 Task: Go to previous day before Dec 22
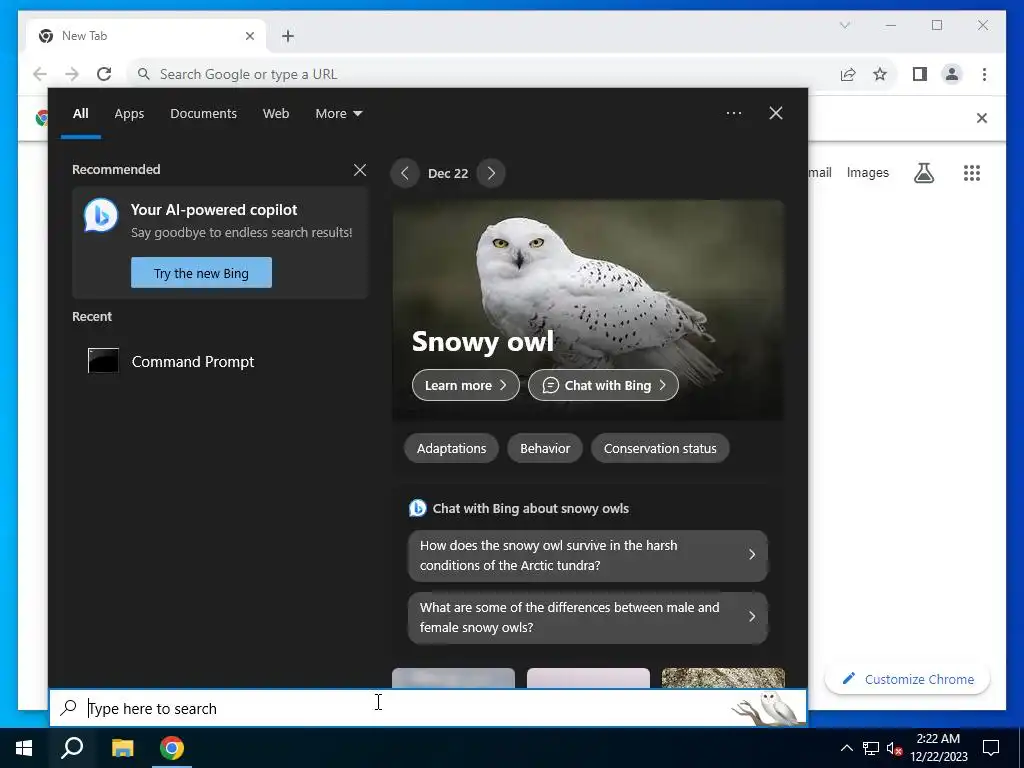coord(405,173)
